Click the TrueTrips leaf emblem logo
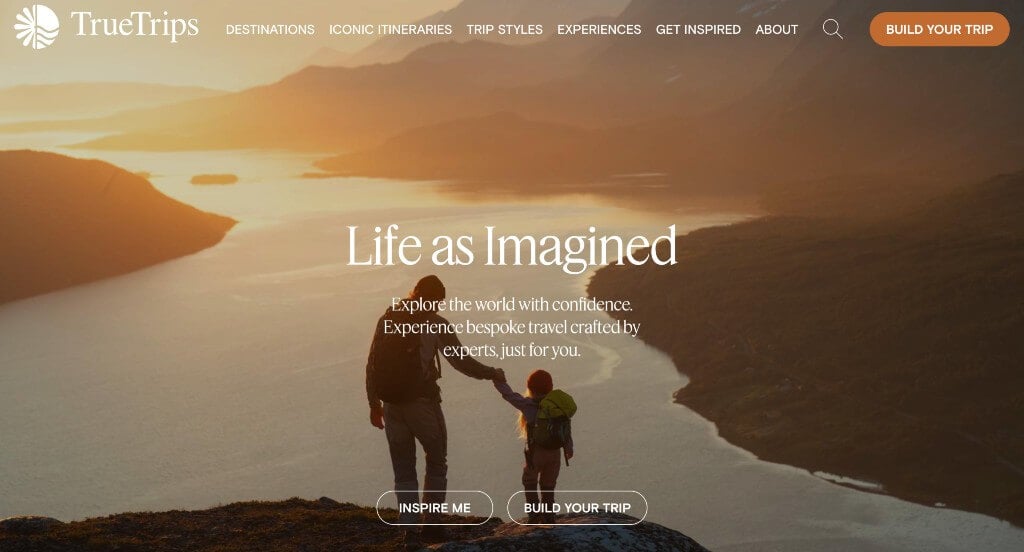 (x=37, y=27)
